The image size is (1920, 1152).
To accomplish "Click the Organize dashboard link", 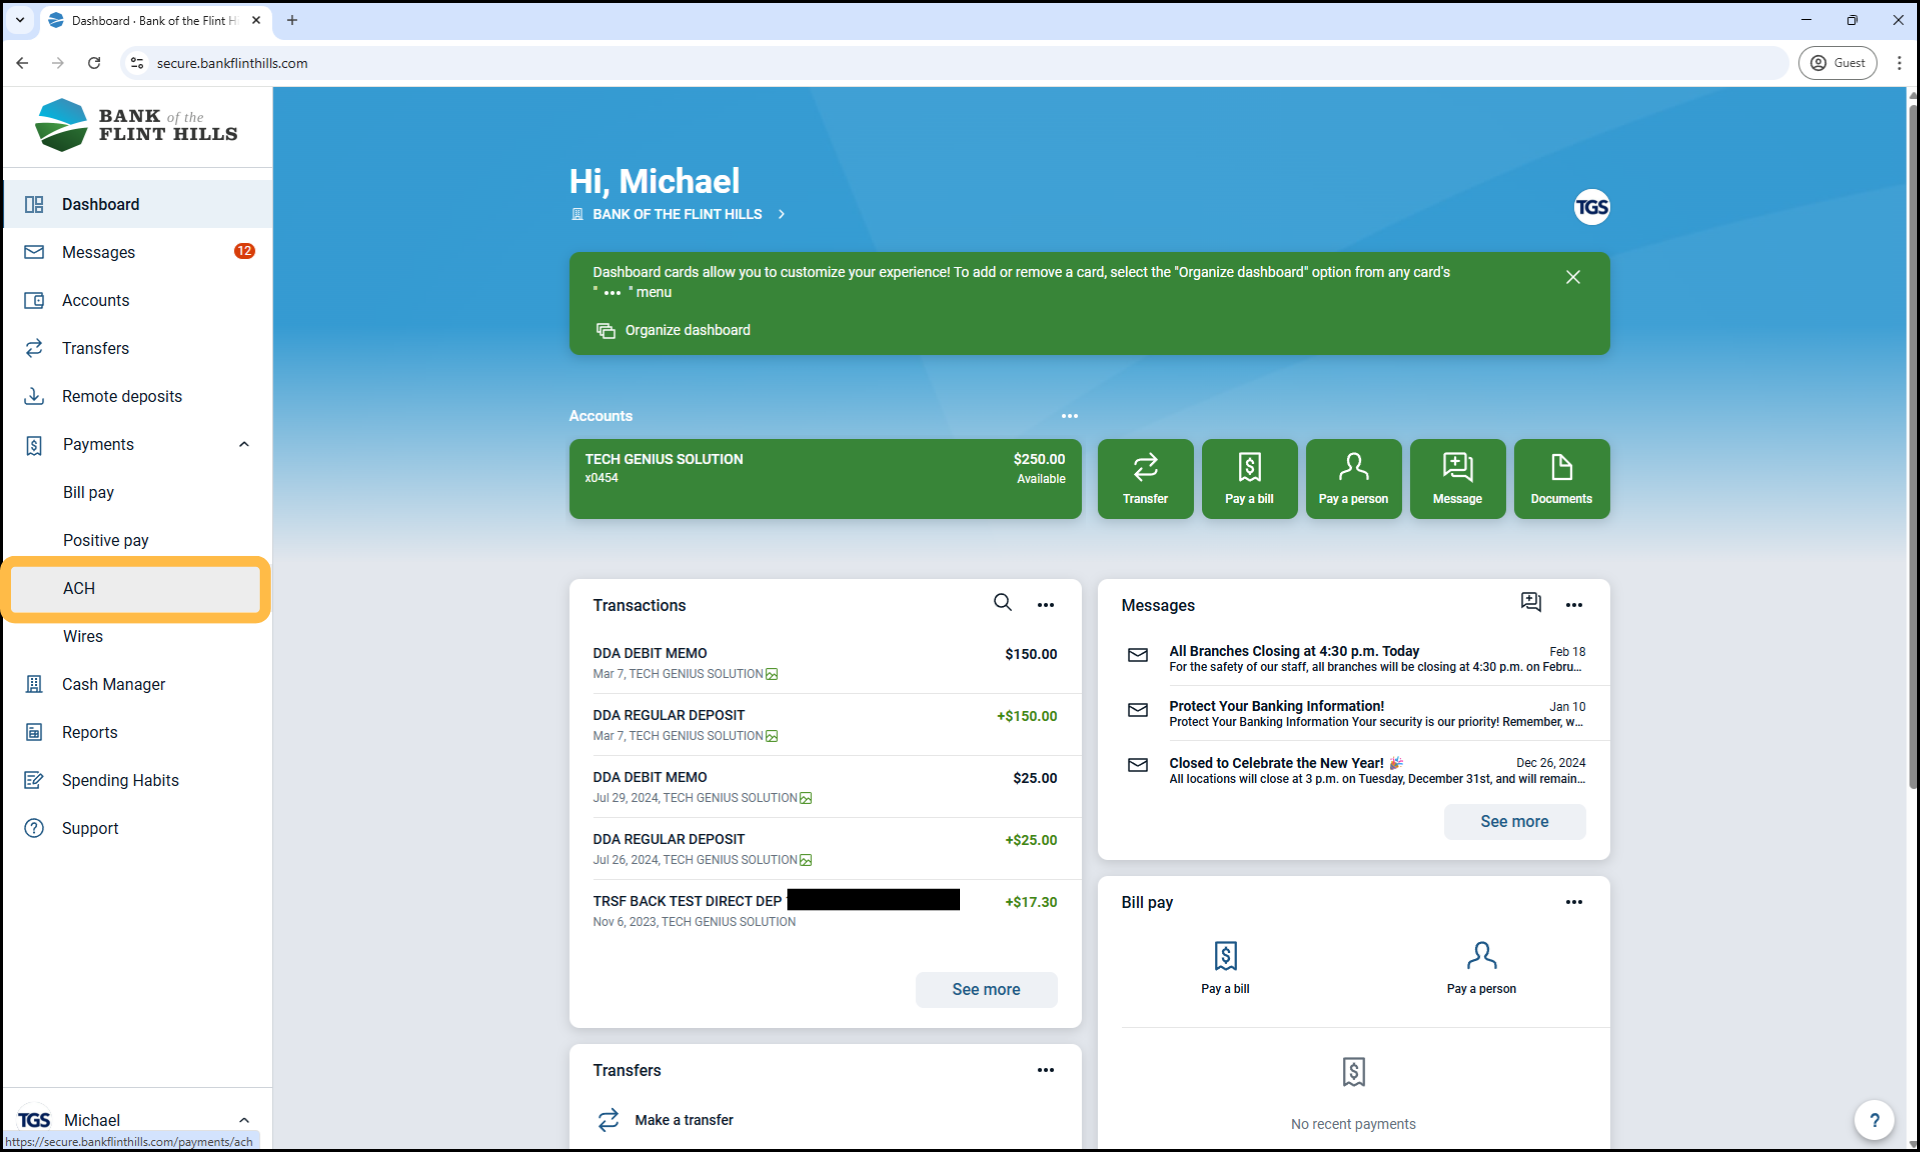I will [687, 330].
